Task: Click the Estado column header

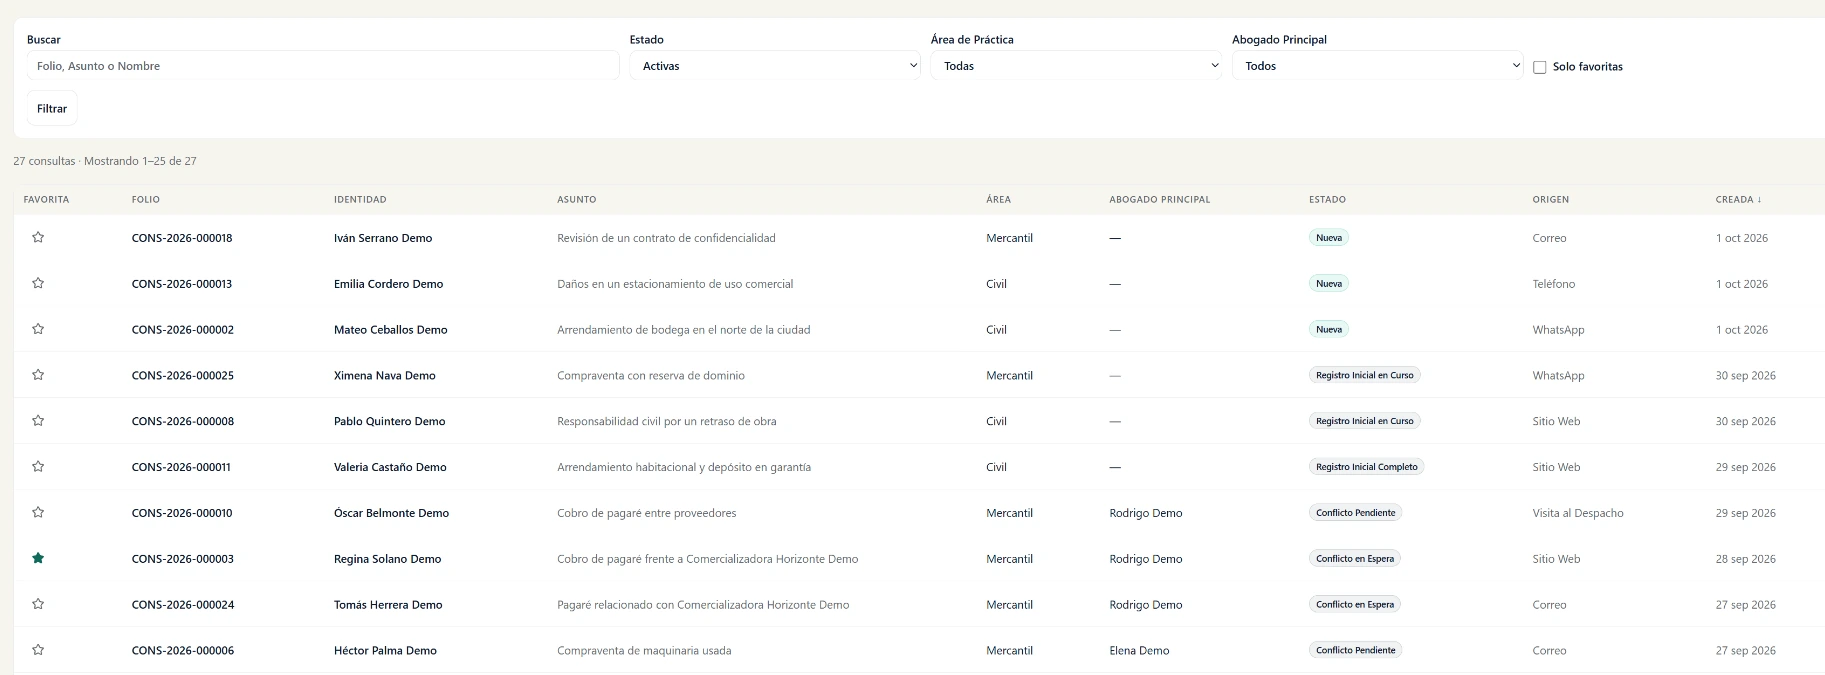Action: click(x=1327, y=200)
